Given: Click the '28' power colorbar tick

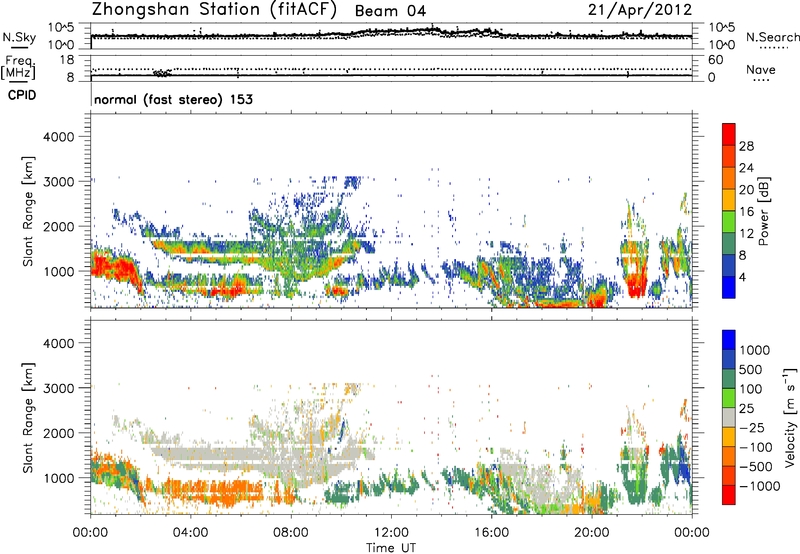Looking at the screenshot, I should coord(746,146).
